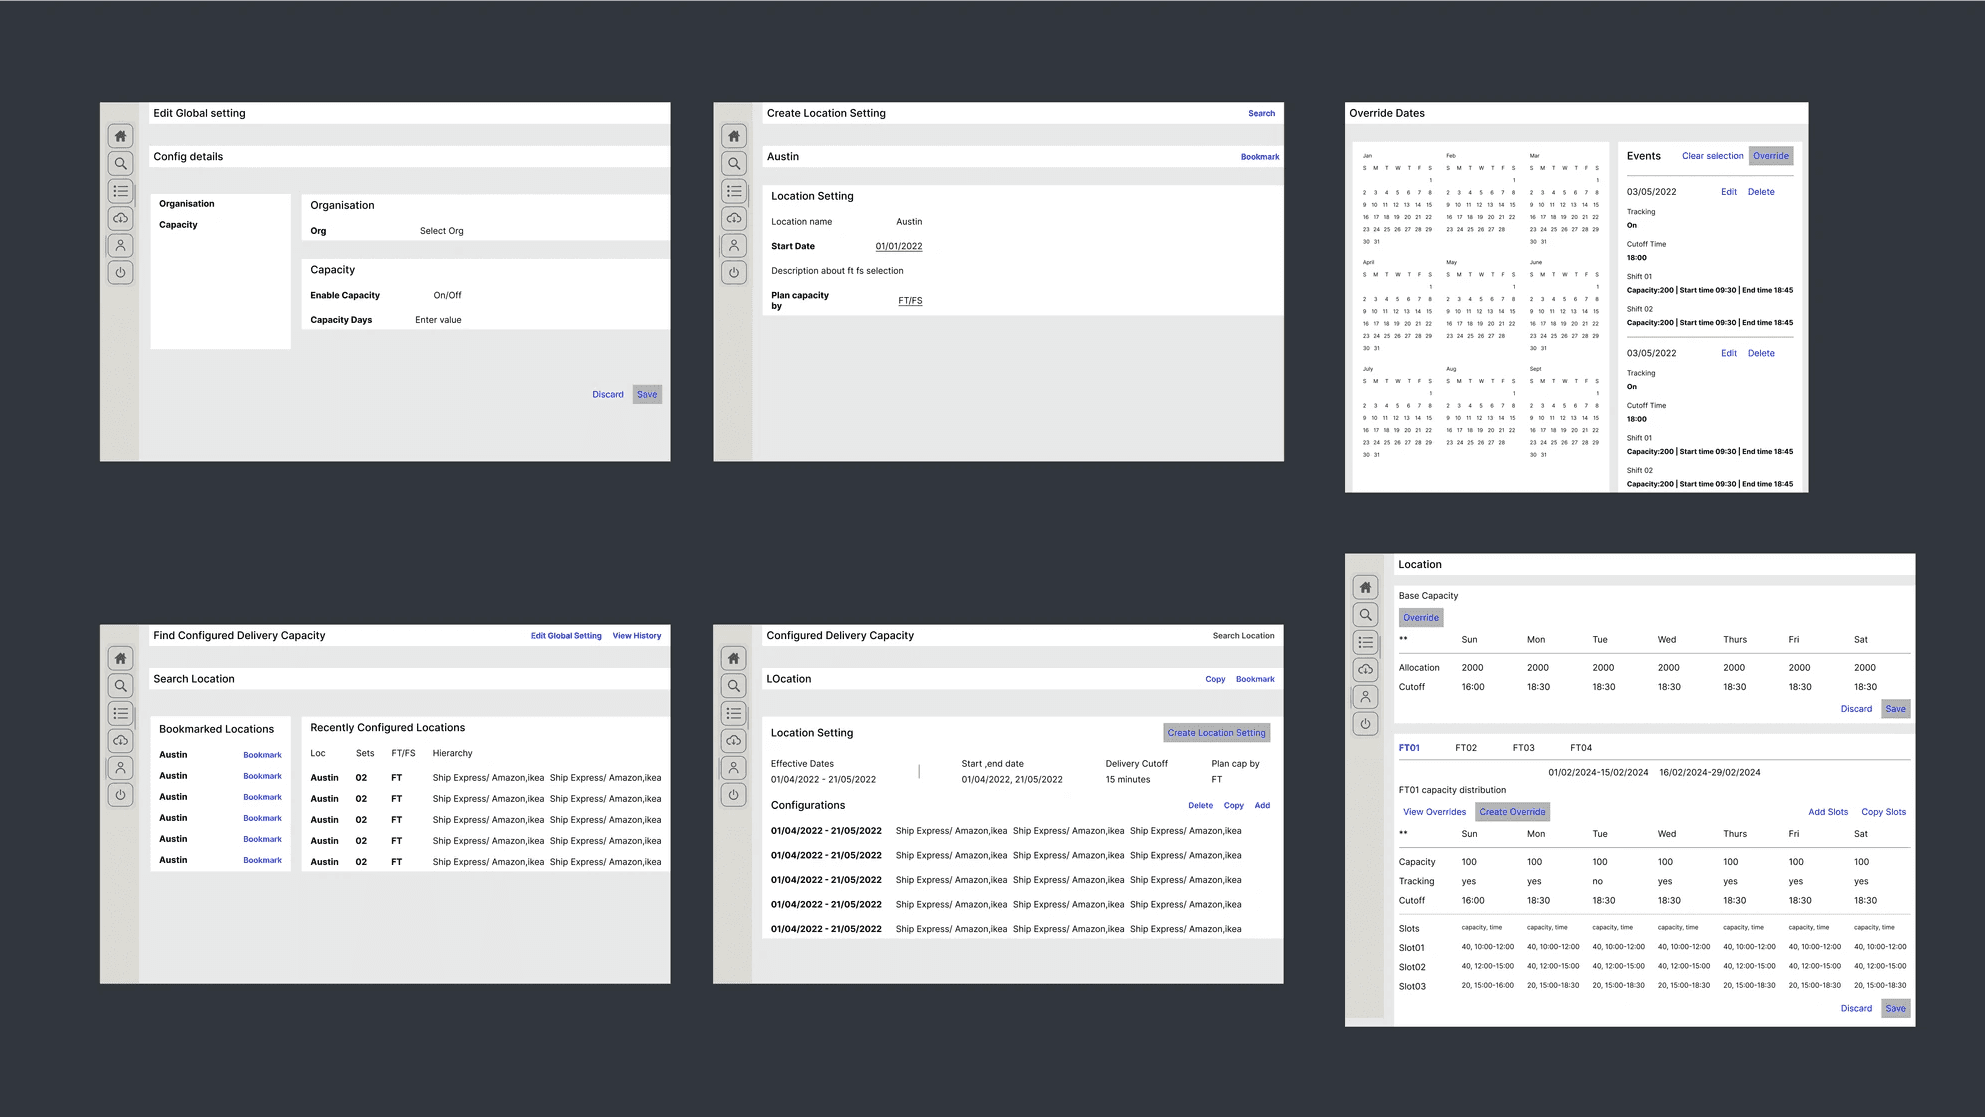Open list icon in Edit Global setting sidebar

pos(120,191)
